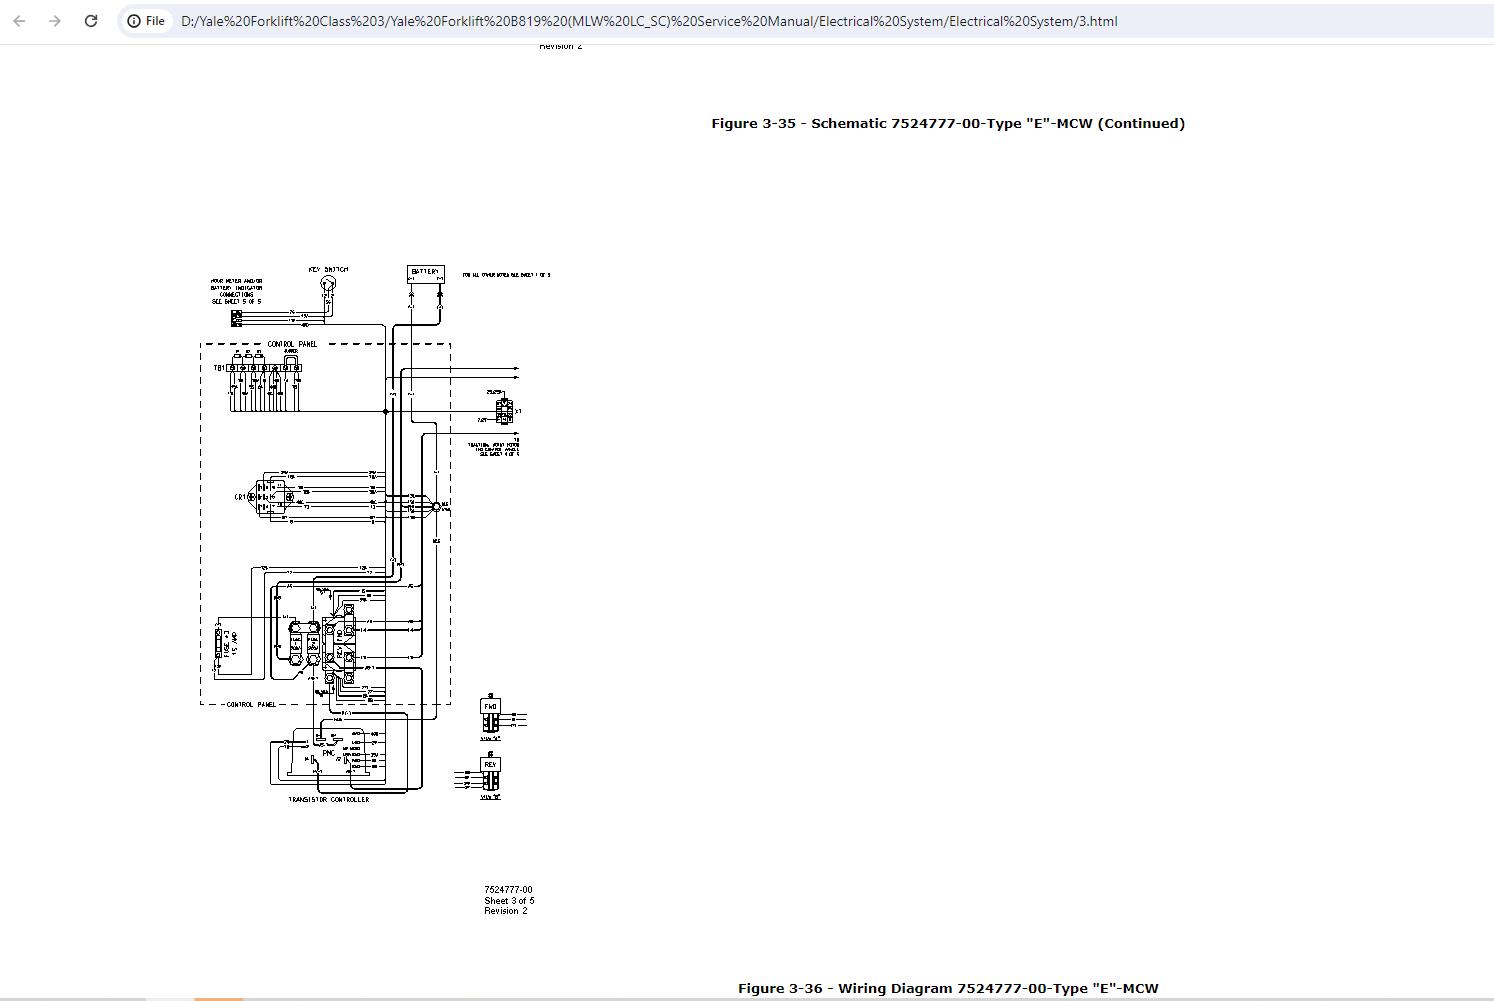Click the Figure 3-35 schematic caption
Viewport: 1494px width, 1001px height.
coord(948,124)
